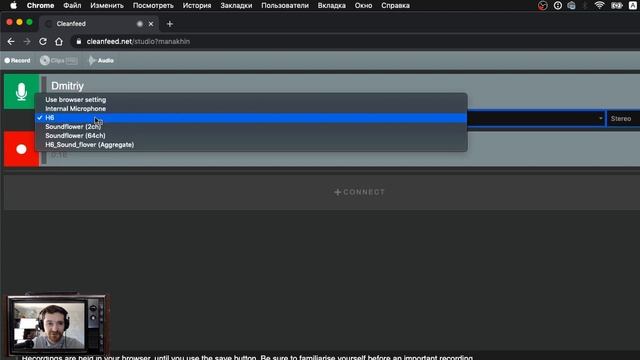This screenshot has width=640, height=360.
Task: Open the Вкладка menu
Action: [331, 5]
